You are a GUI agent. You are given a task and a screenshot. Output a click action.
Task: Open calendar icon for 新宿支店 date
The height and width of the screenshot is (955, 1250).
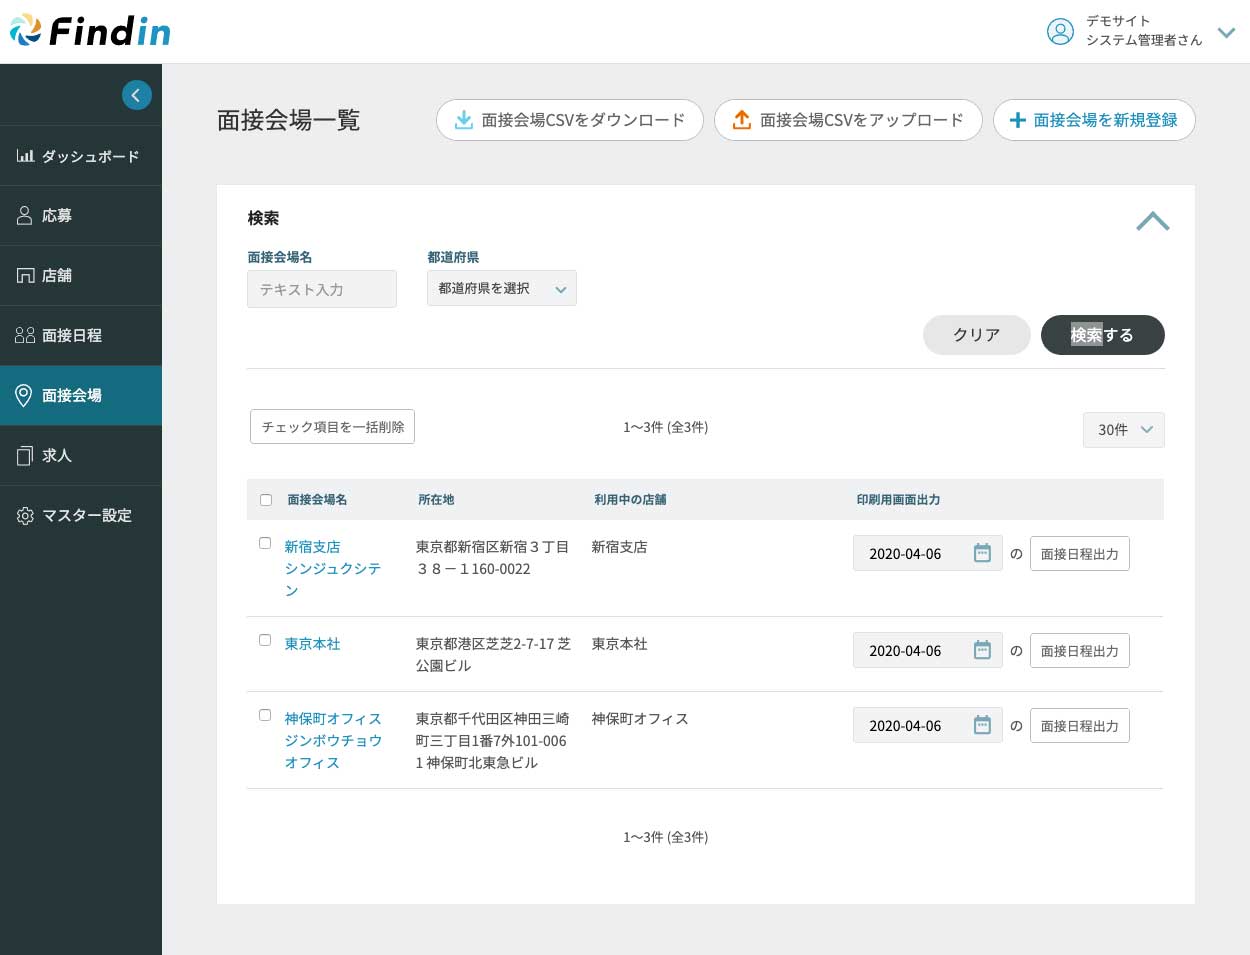pyautogui.click(x=982, y=553)
